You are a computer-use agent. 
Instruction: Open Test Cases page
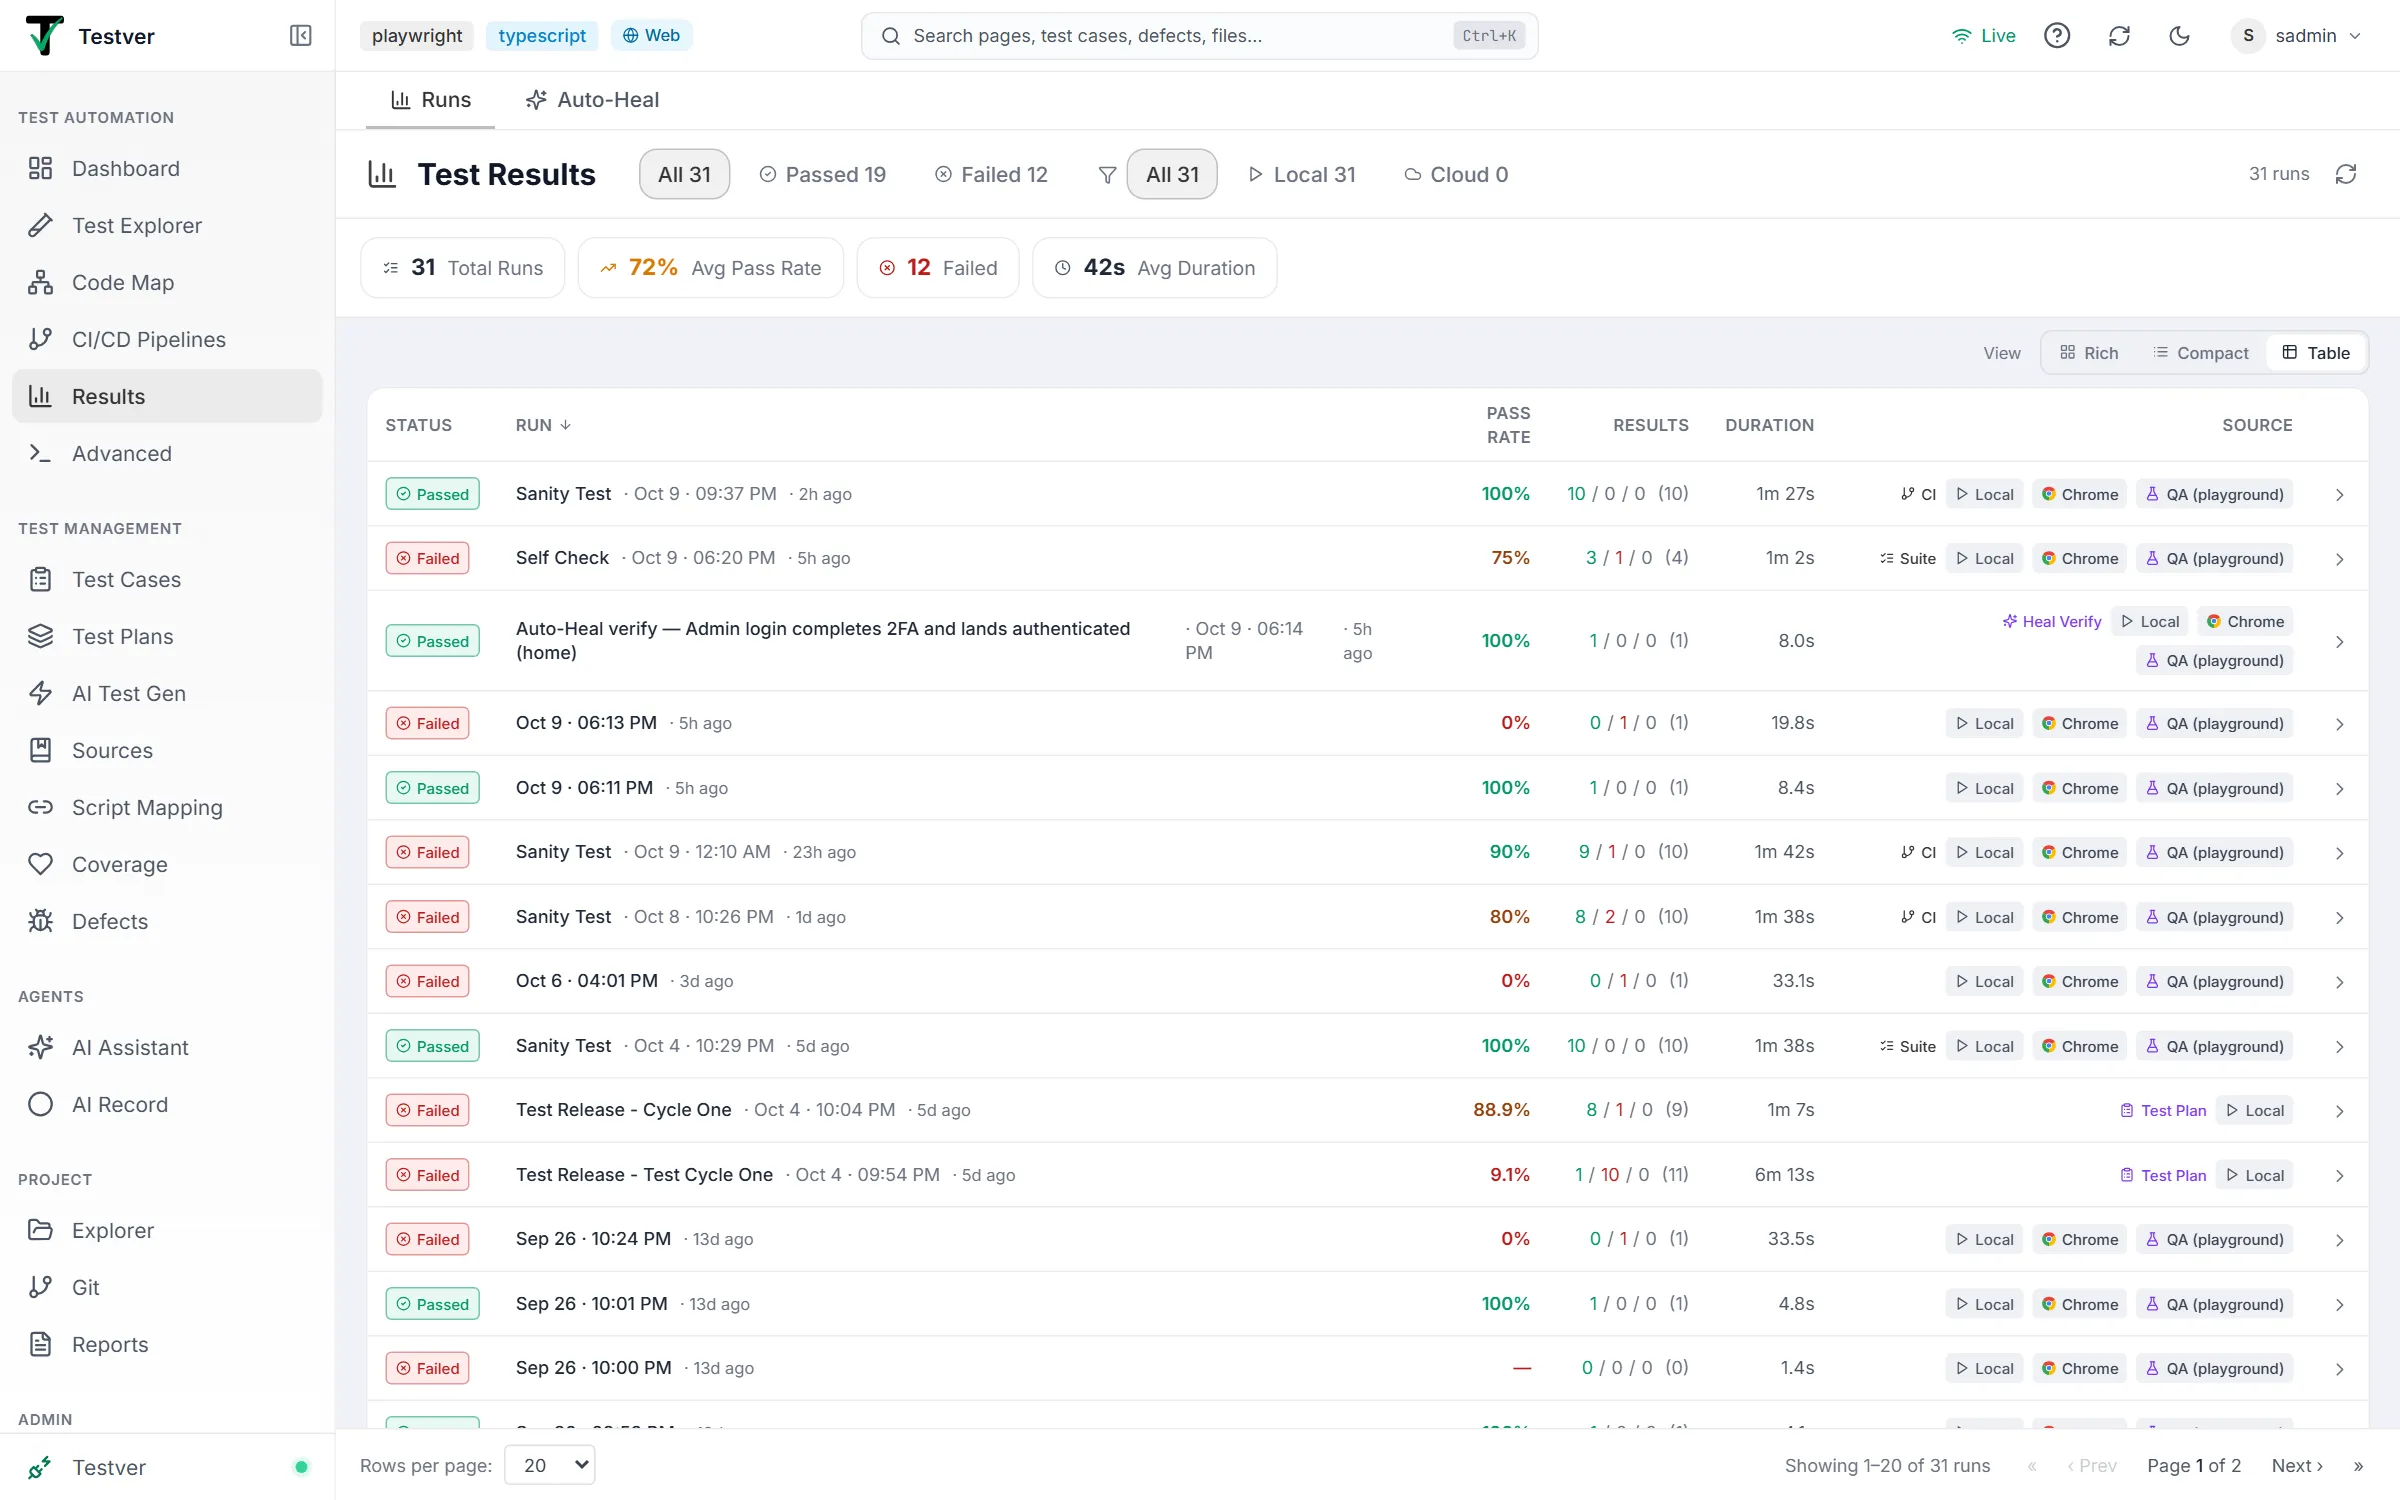click(x=167, y=579)
